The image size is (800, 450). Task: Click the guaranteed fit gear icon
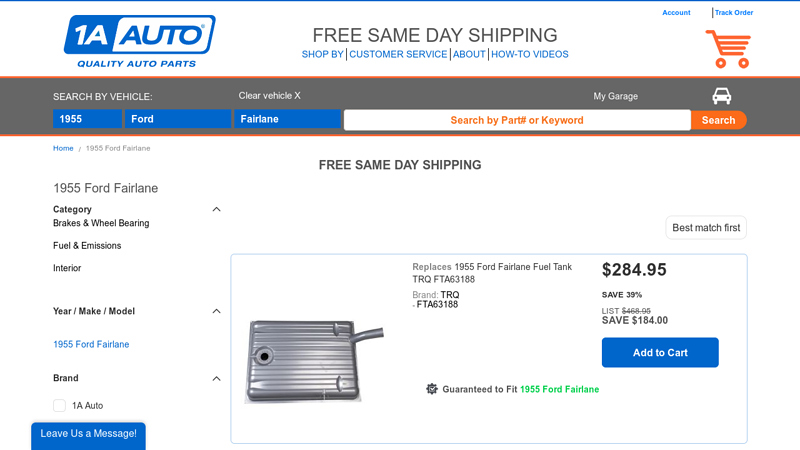432,389
